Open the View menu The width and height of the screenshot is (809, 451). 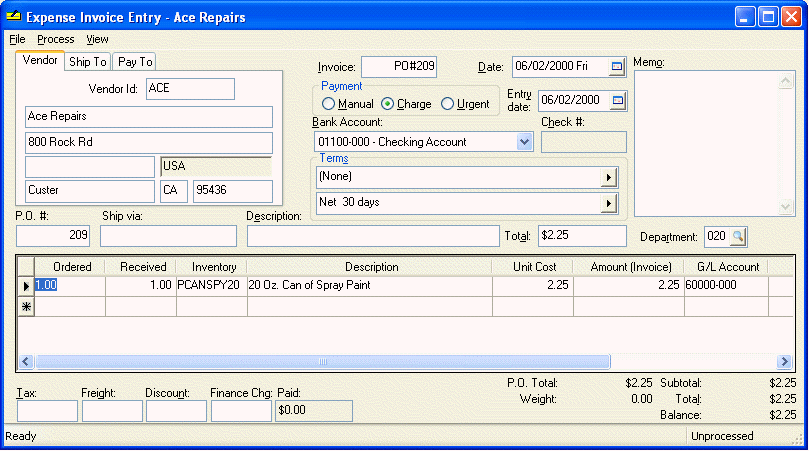click(x=97, y=39)
